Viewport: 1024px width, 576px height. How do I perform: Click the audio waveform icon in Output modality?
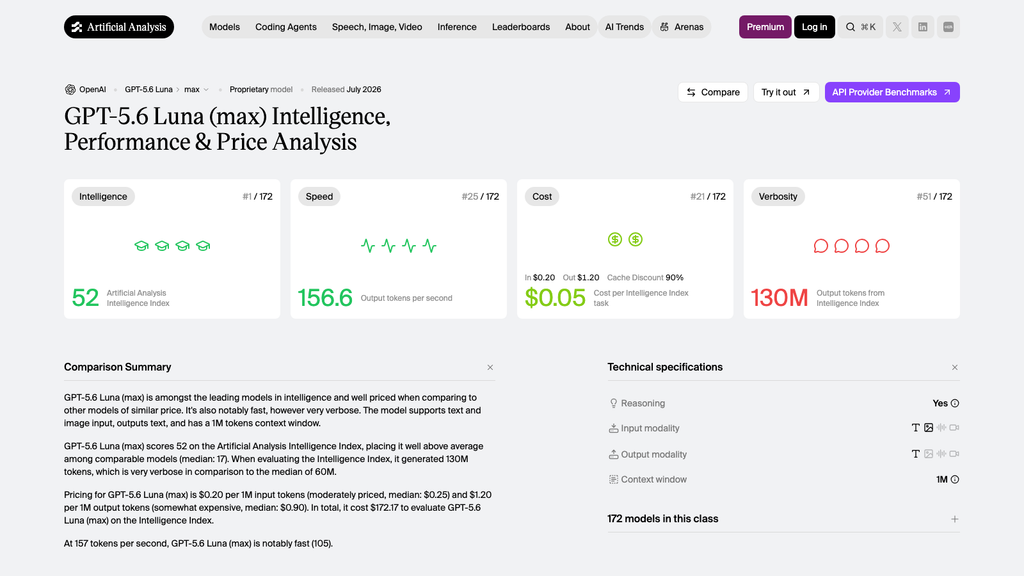pos(941,454)
